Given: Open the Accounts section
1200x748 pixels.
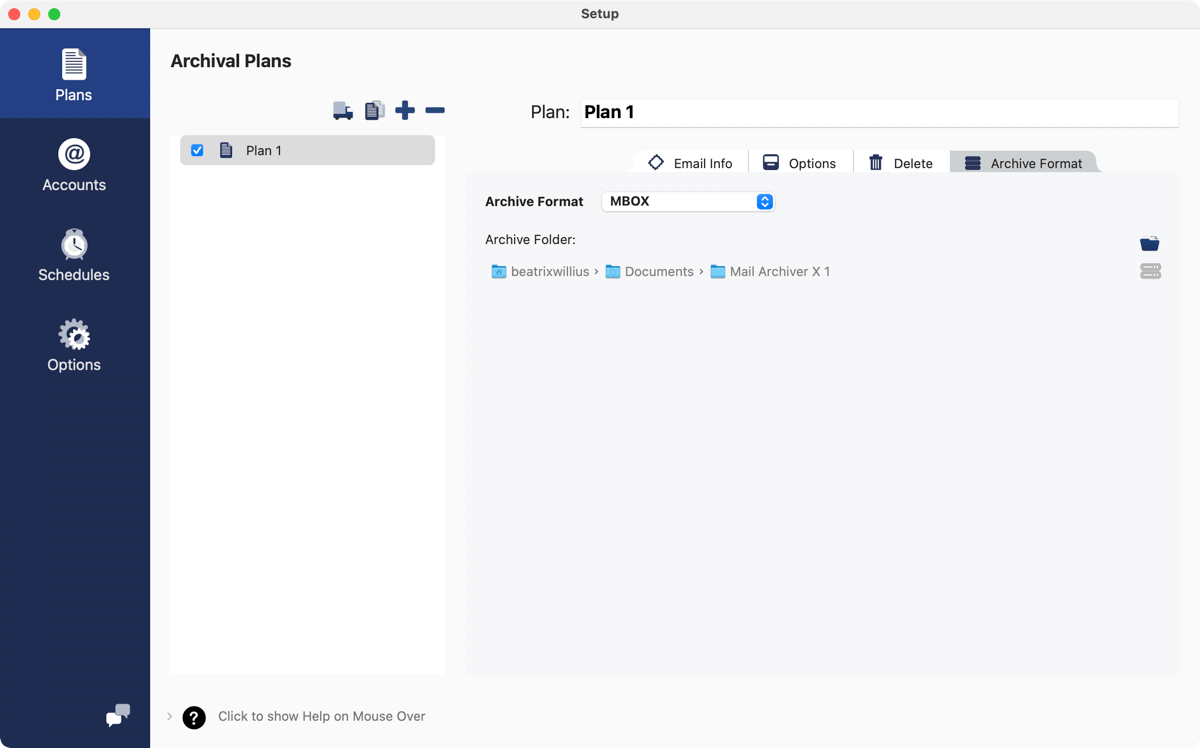Looking at the screenshot, I should pos(73,163).
